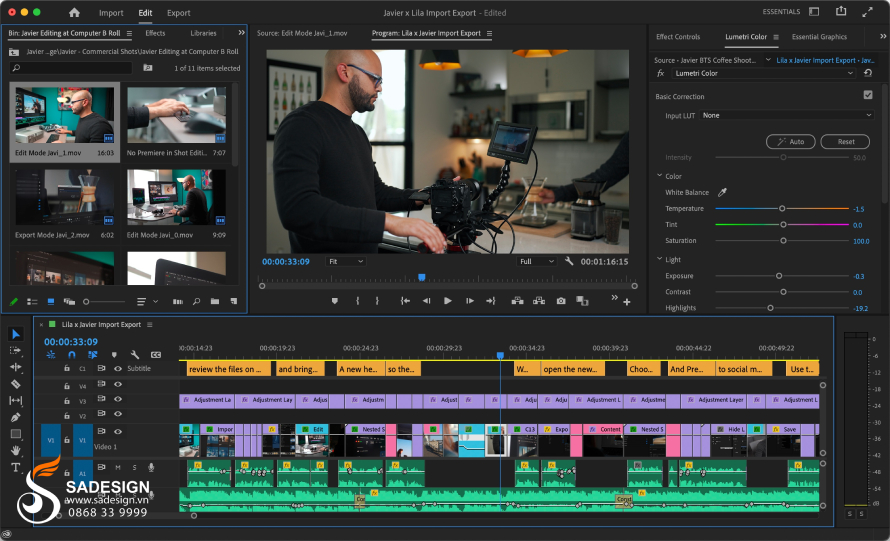Adjust the Exposure slider handle
The image size is (890, 541).
click(779, 276)
